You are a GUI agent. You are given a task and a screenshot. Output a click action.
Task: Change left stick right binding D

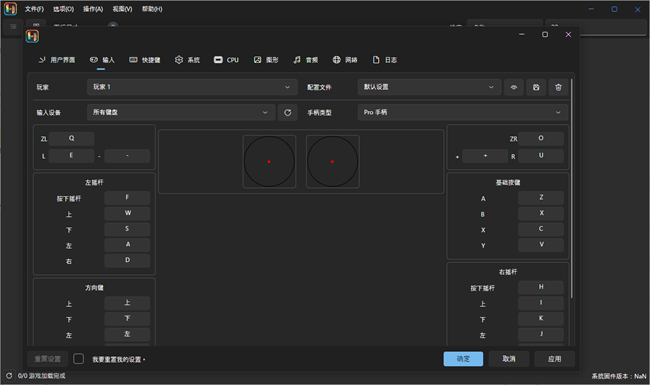pos(127,261)
